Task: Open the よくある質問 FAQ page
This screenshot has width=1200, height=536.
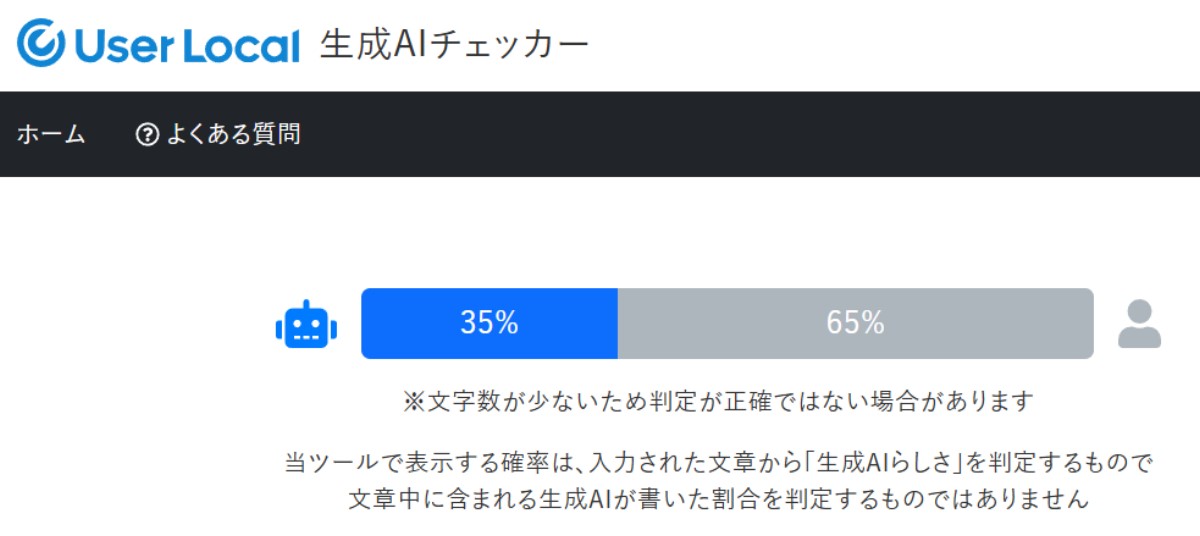Action: pos(232,134)
